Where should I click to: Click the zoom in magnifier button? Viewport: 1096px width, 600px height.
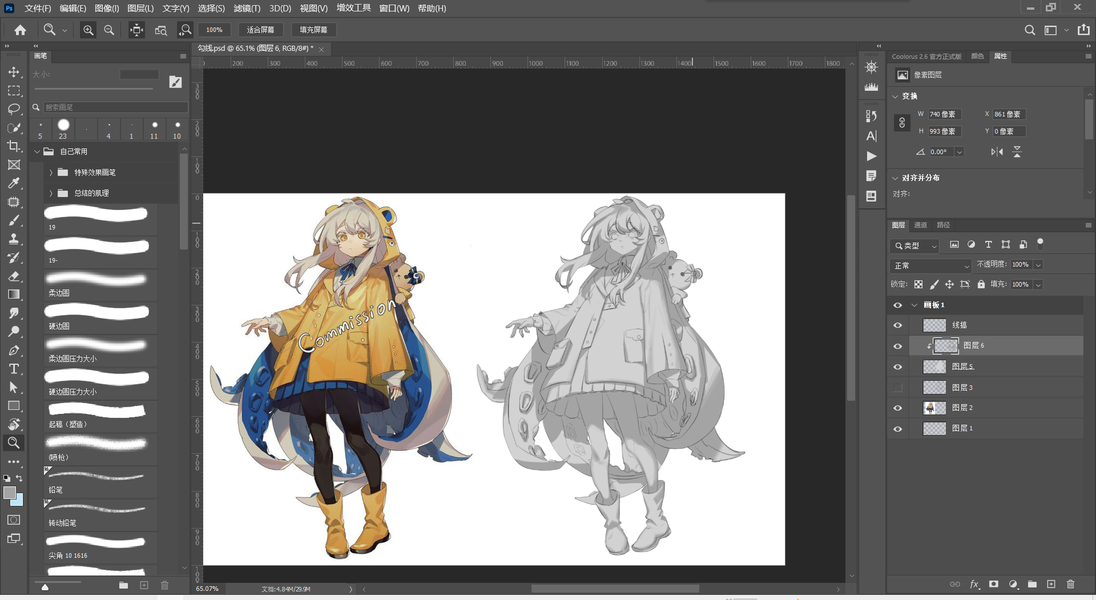click(x=88, y=30)
